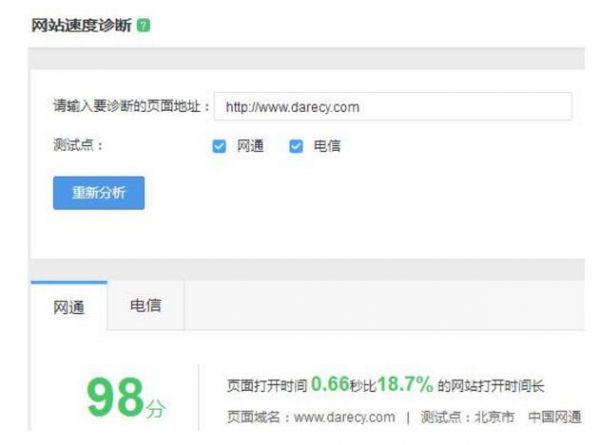Toggle the 电信 test point checkbox
This screenshot has height=445, width=600.
pos(296,146)
